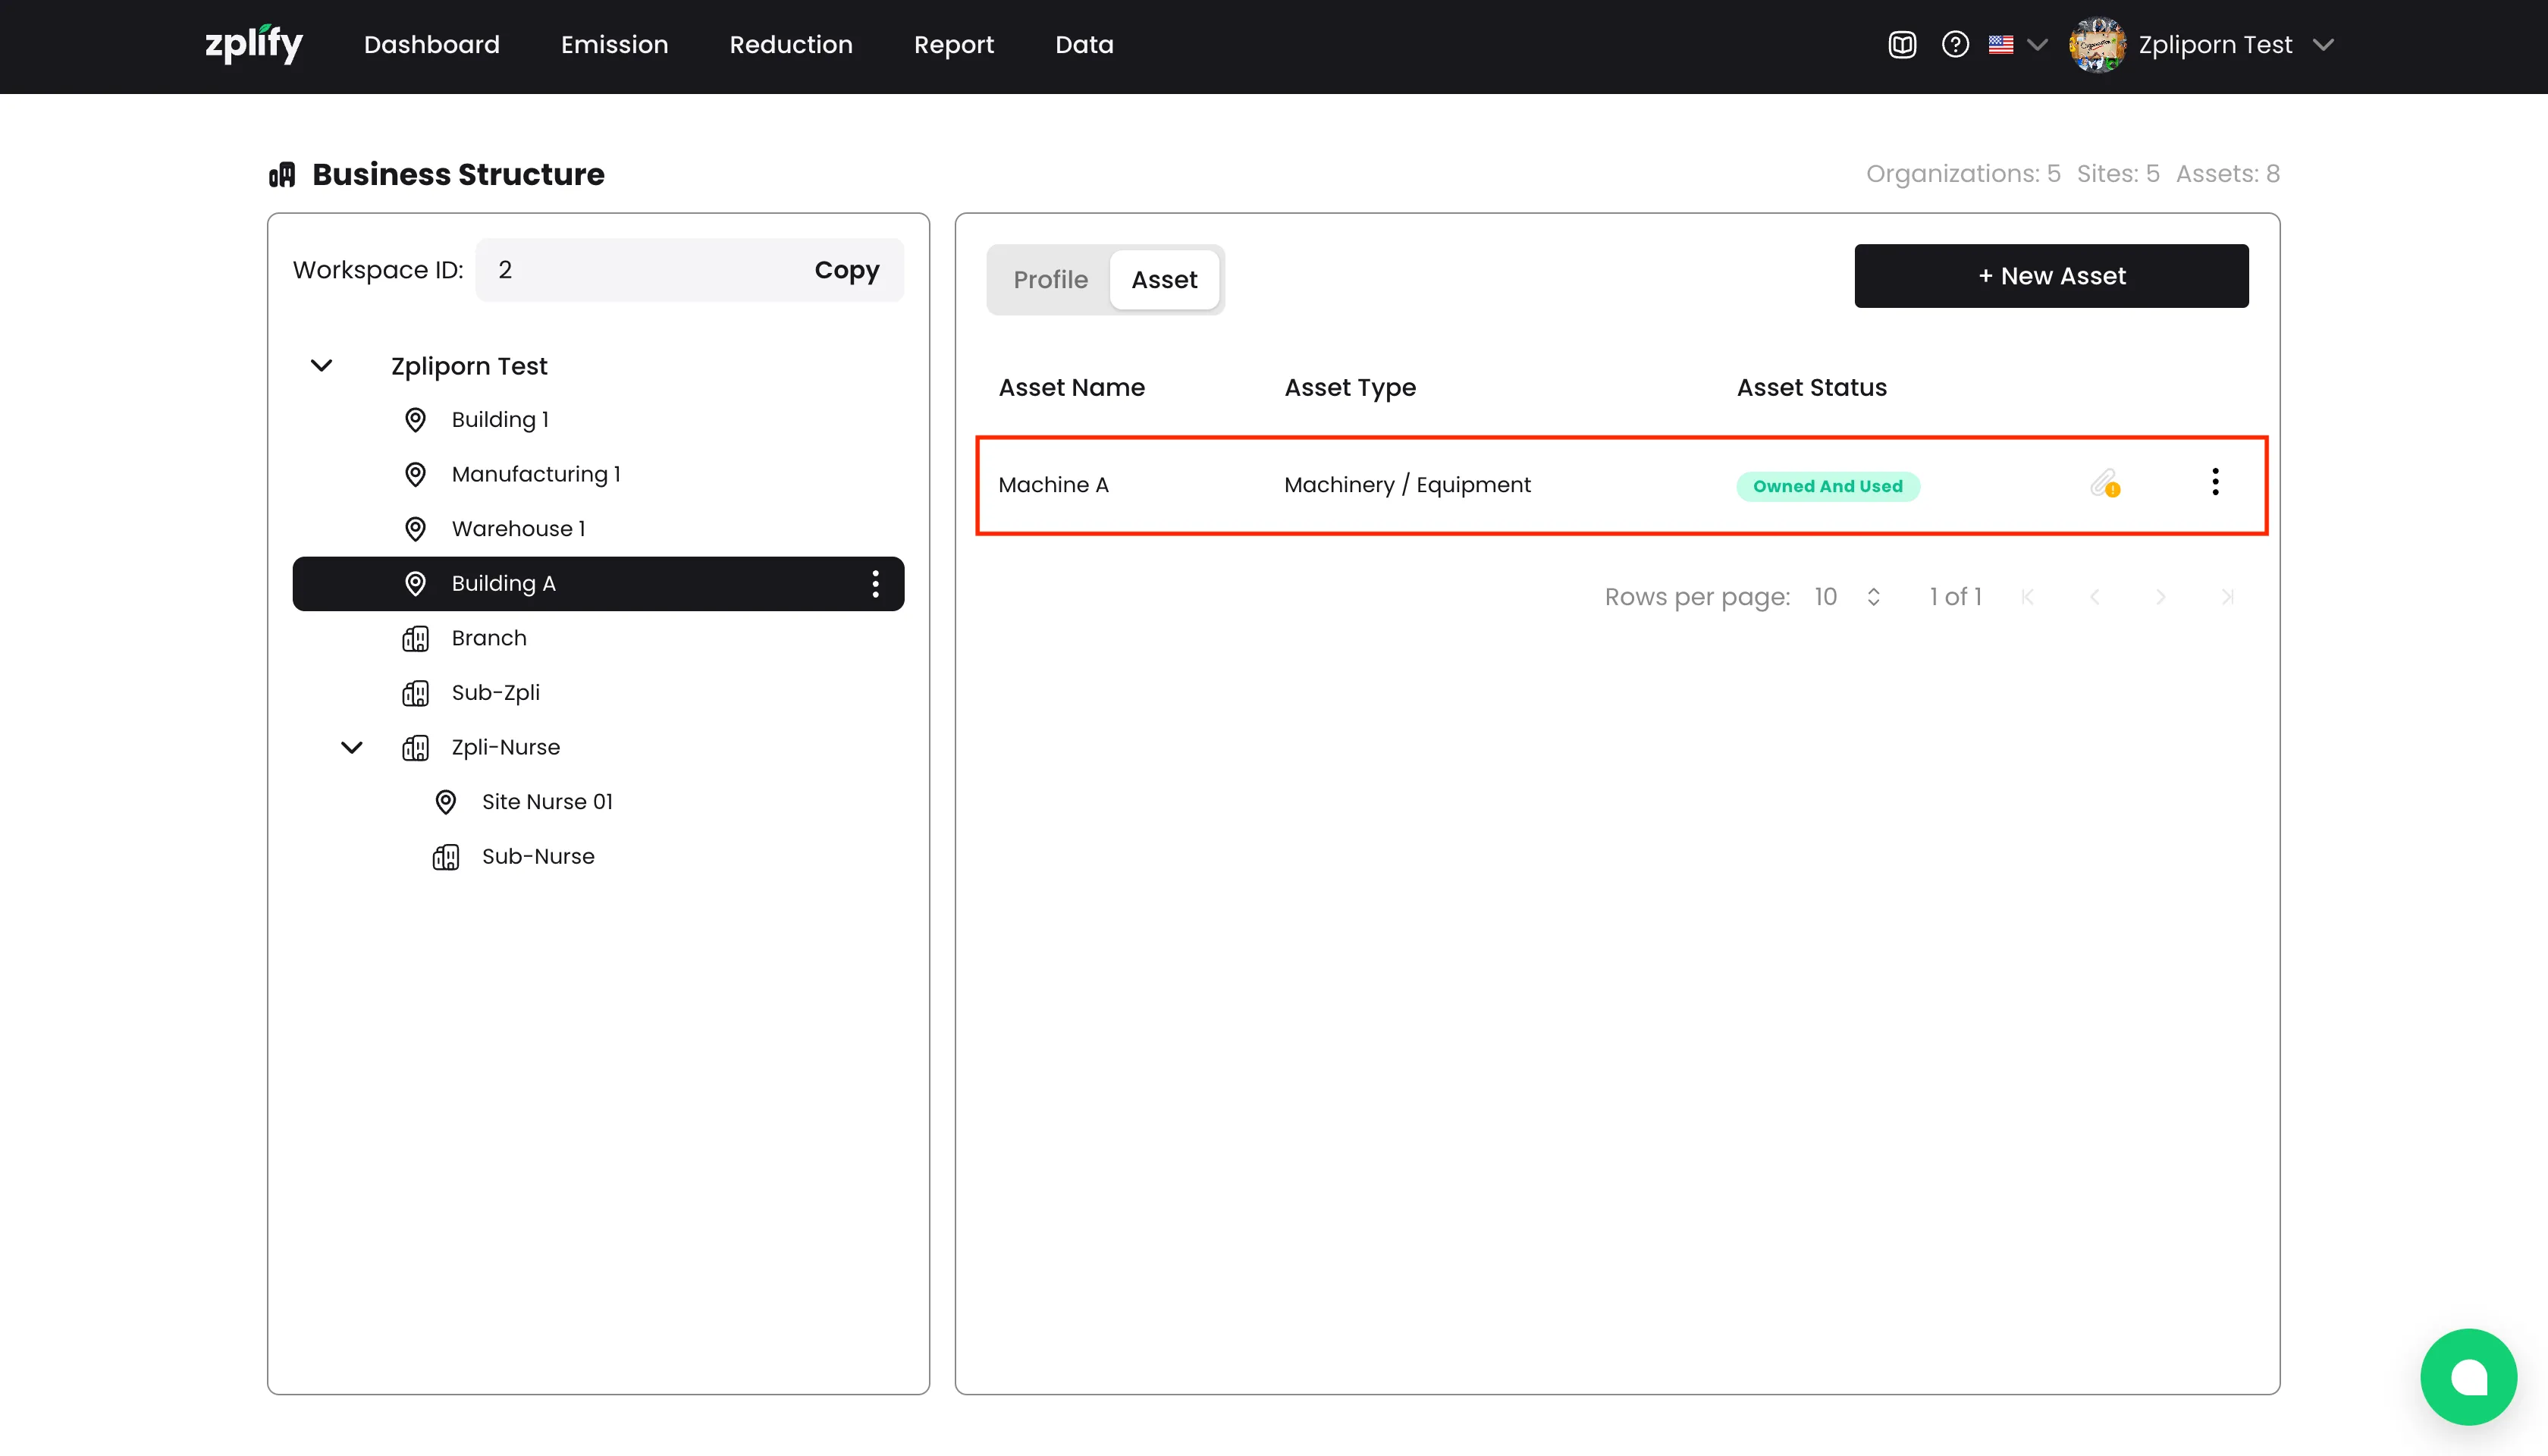
Task: Copy the Workspace ID
Action: 846,270
